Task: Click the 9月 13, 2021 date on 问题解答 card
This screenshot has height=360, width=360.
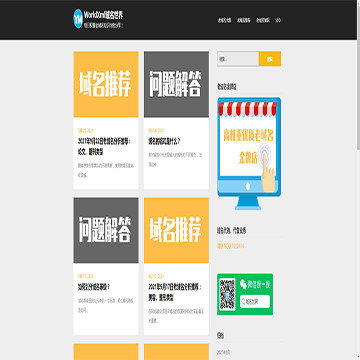Action: point(86,276)
